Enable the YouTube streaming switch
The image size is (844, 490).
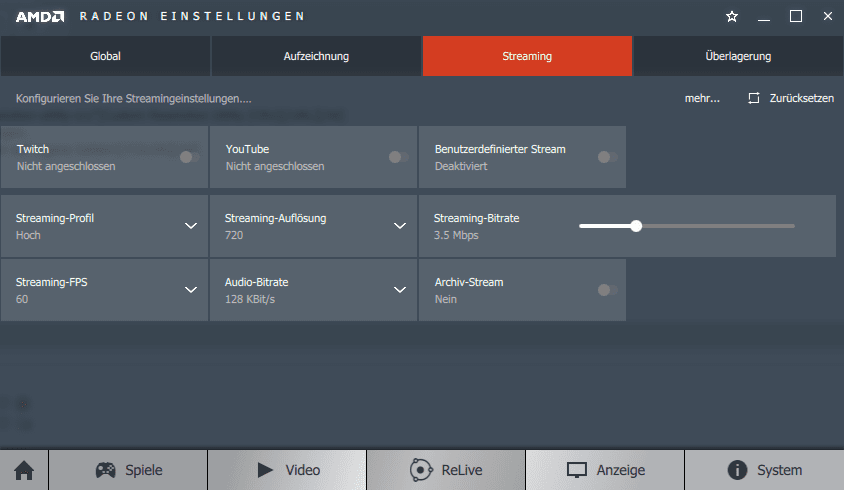398,157
